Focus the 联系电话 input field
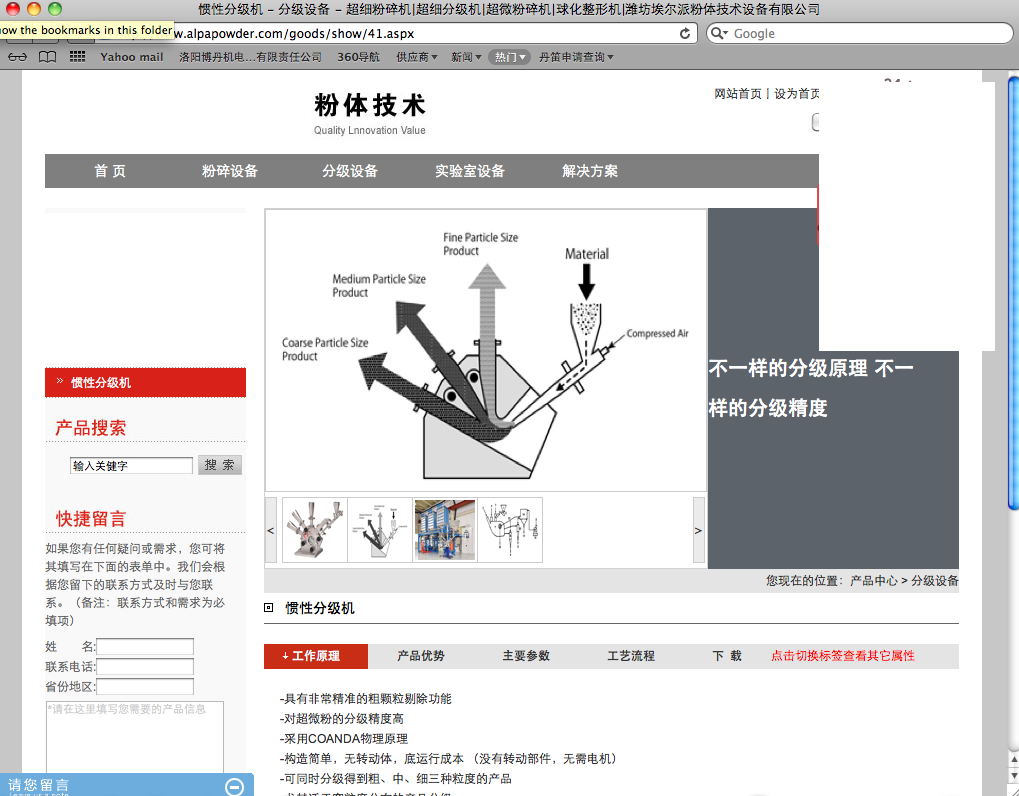The image size is (1019, 796). pos(145,667)
